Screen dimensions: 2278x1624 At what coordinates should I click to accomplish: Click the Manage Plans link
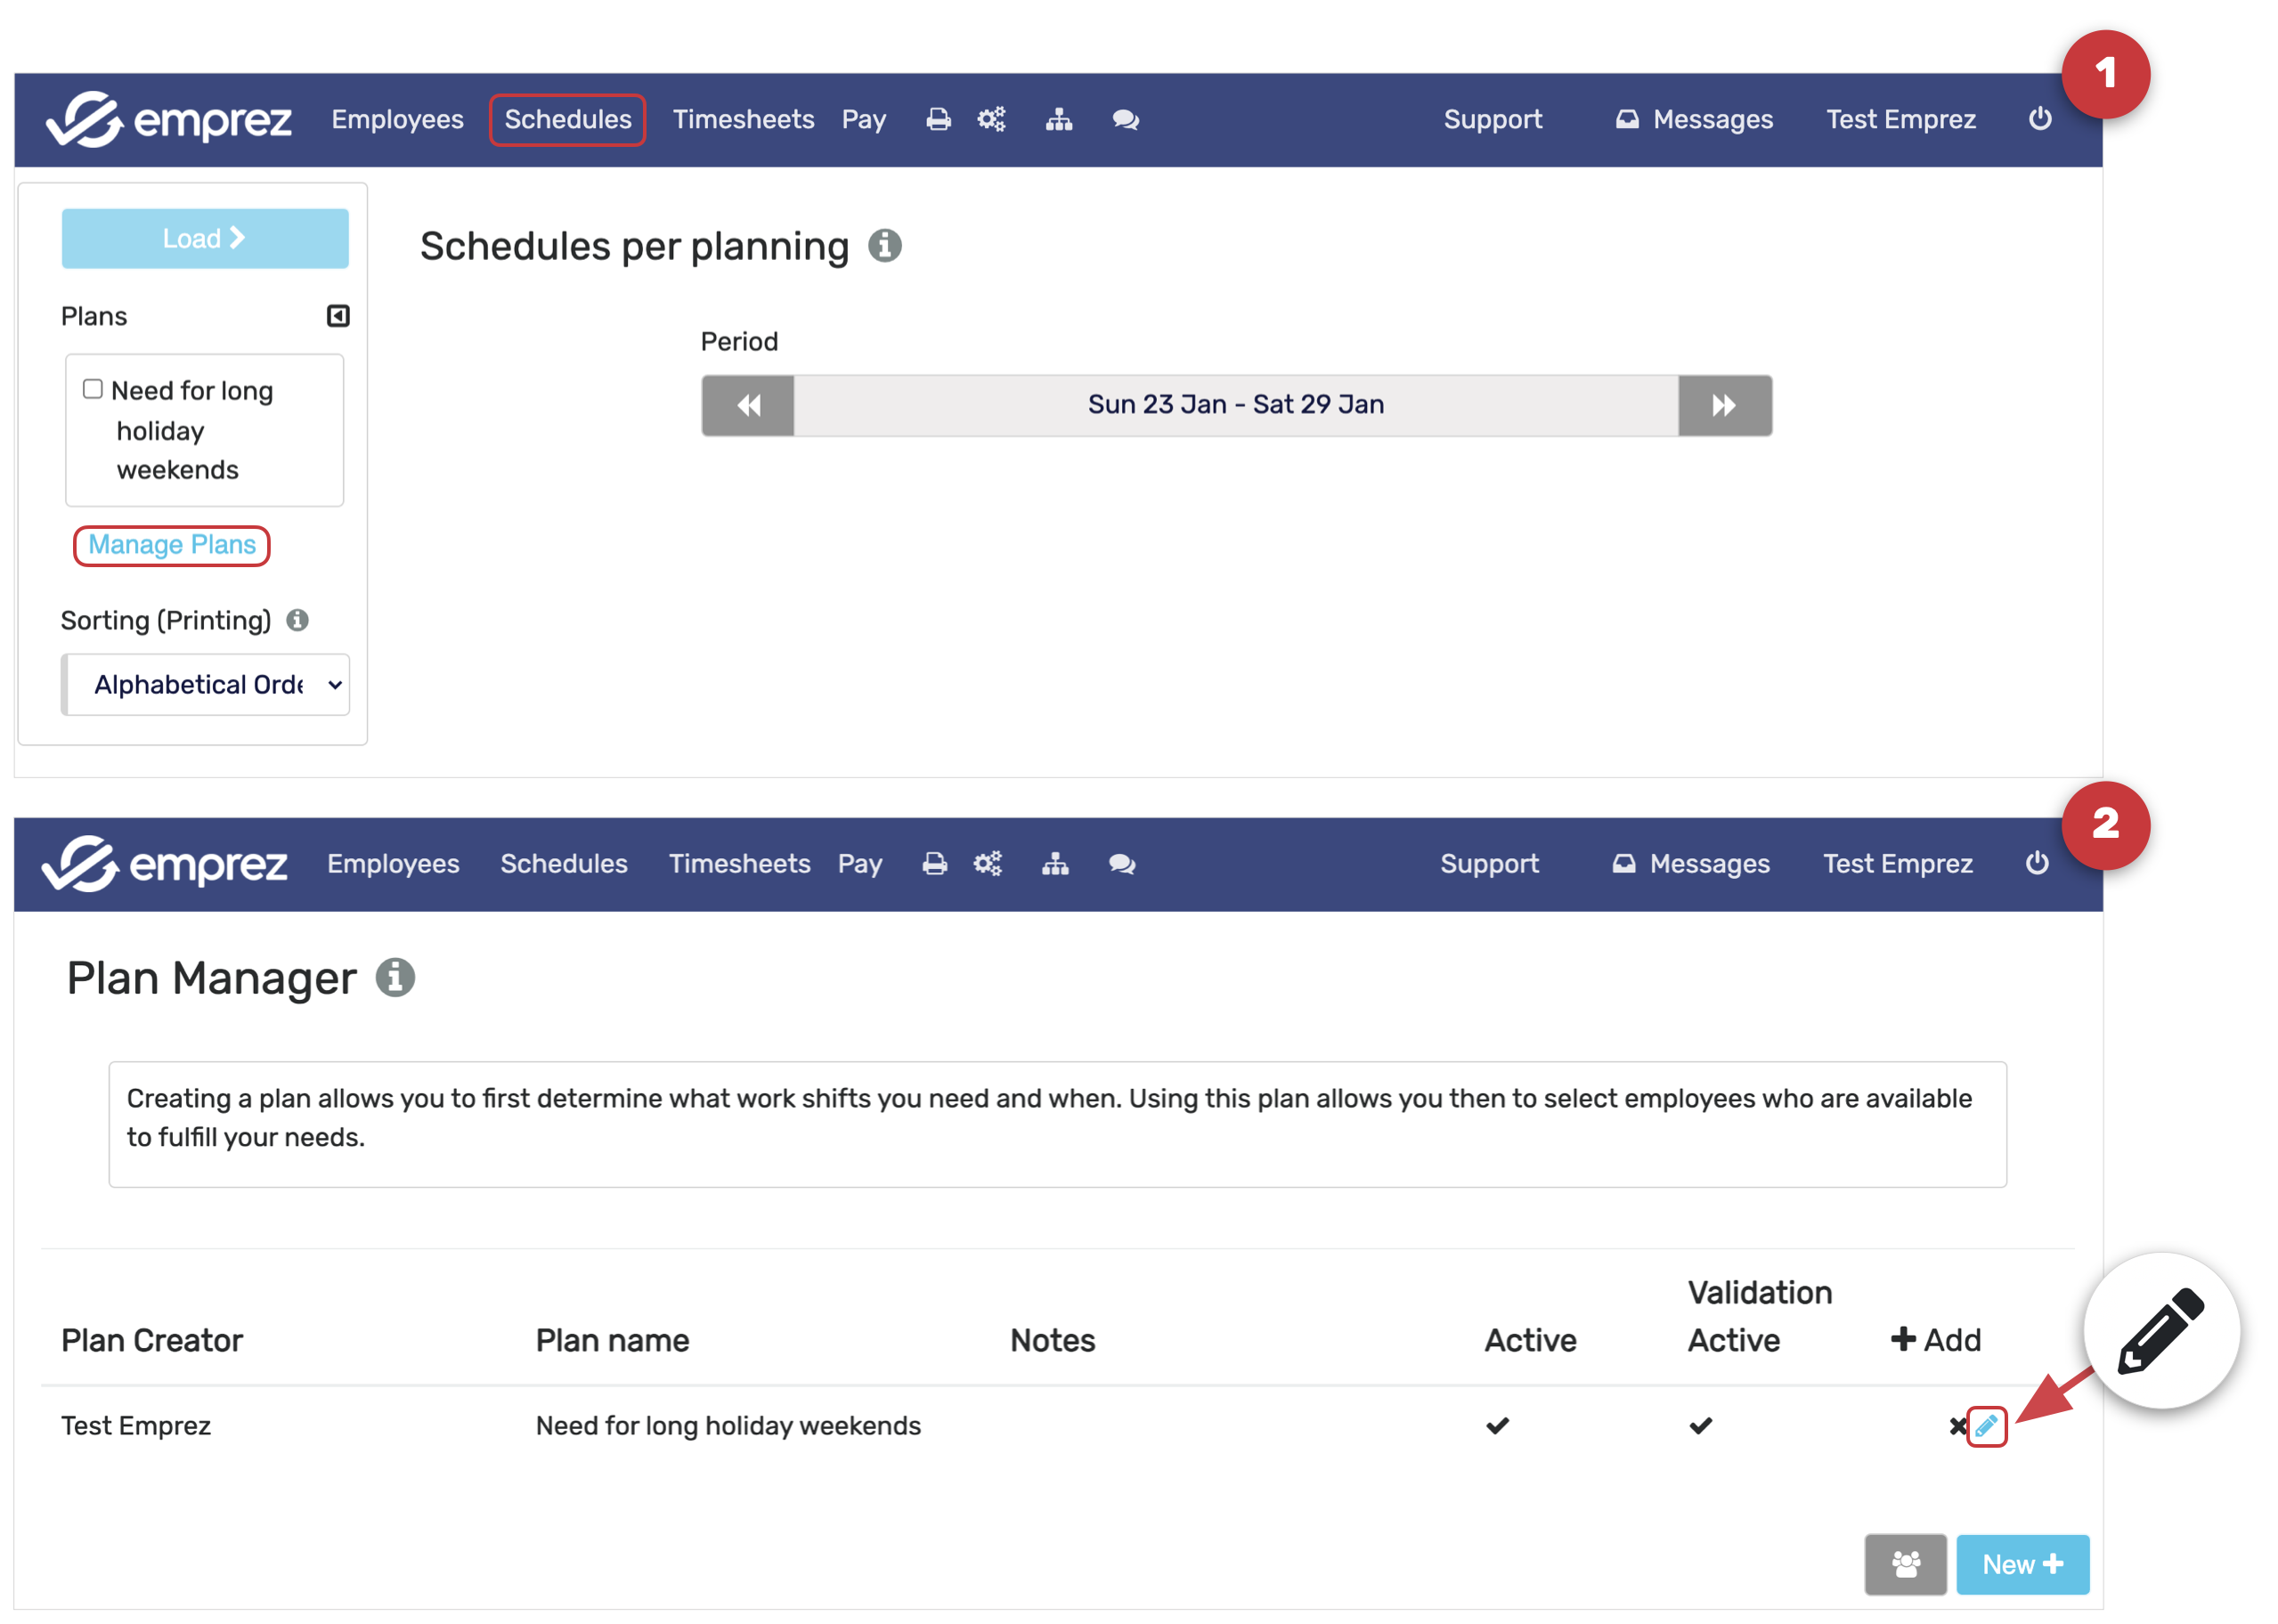pyautogui.click(x=172, y=545)
